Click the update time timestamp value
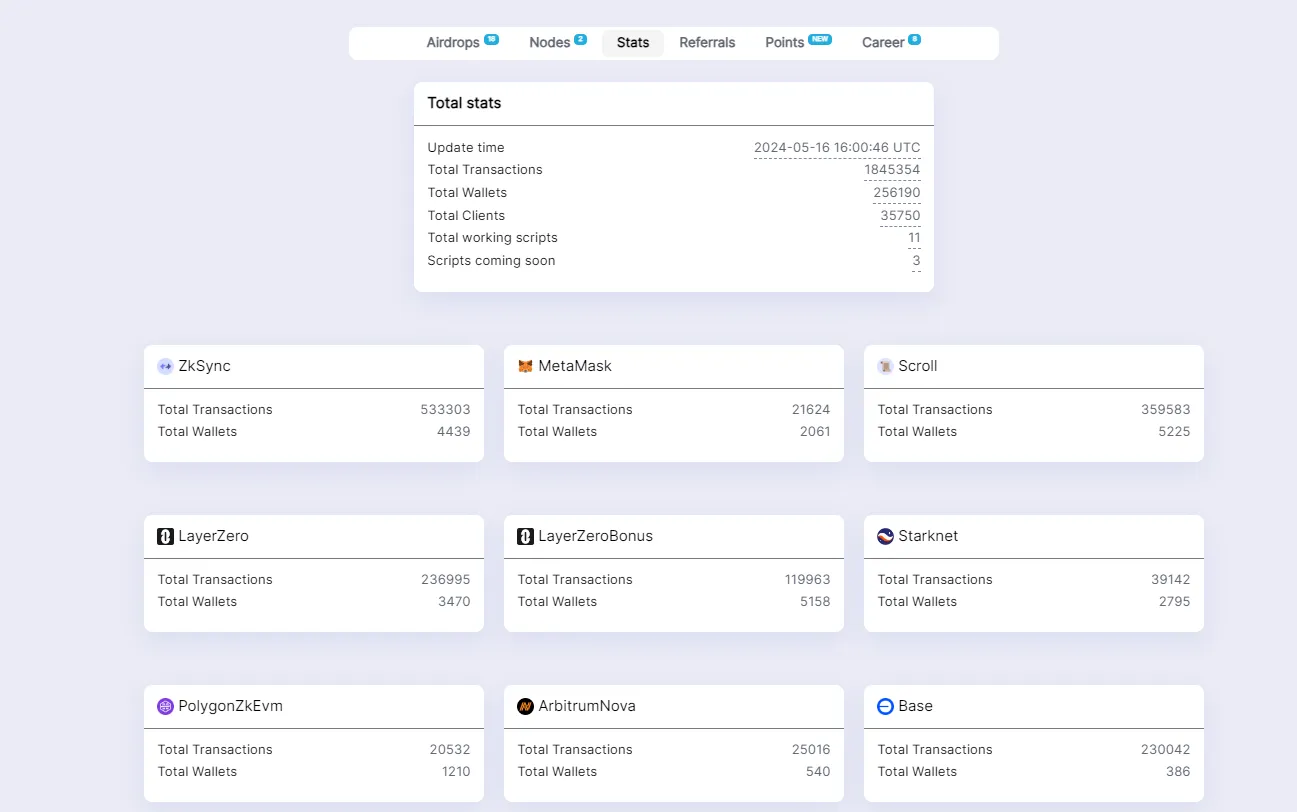This screenshot has width=1297, height=812. click(837, 148)
